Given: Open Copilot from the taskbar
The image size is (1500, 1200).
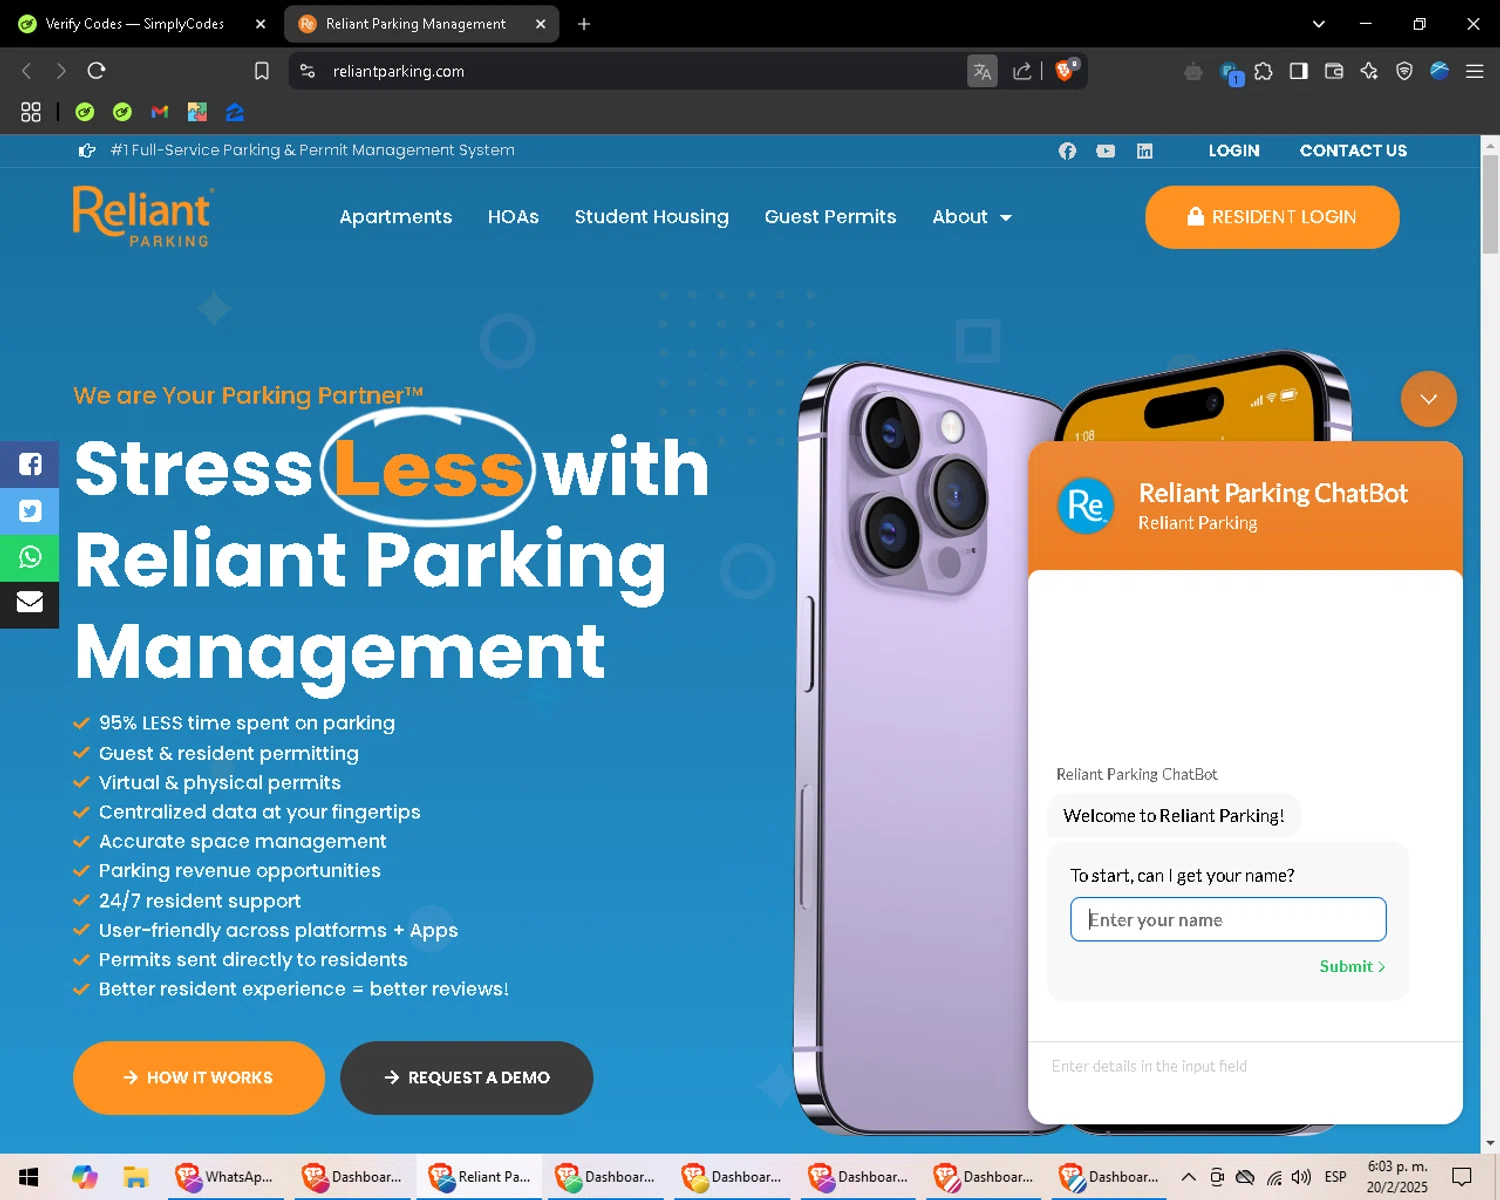Looking at the screenshot, I should pos(84,1177).
